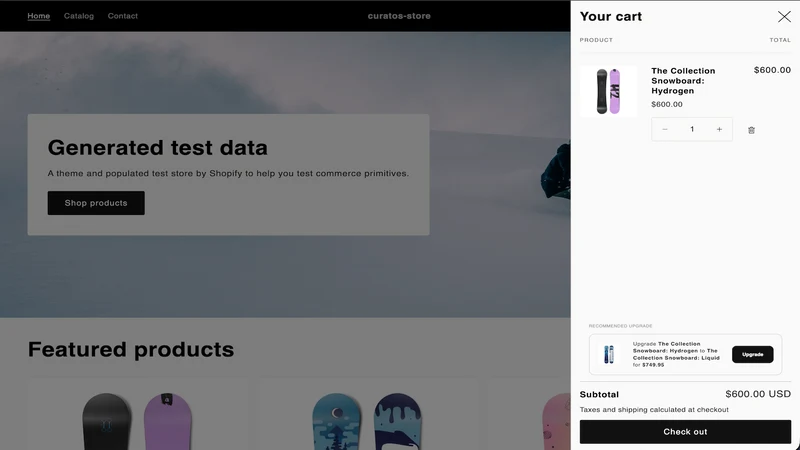Image resolution: width=800 pixels, height=450 pixels.
Task: Click the TOTAL column header
Action: coord(780,40)
